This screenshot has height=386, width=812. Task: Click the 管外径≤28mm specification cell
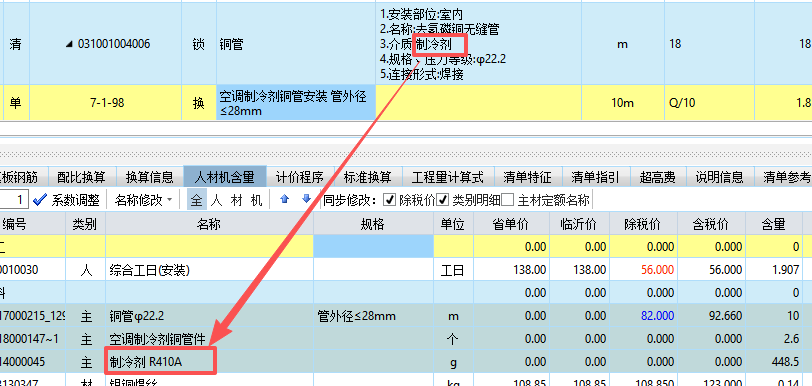click(x=373, y=316)
